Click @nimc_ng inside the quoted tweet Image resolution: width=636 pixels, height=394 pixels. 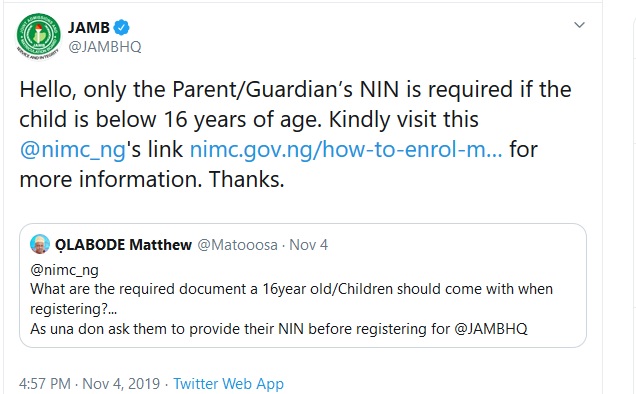[64, 270]
